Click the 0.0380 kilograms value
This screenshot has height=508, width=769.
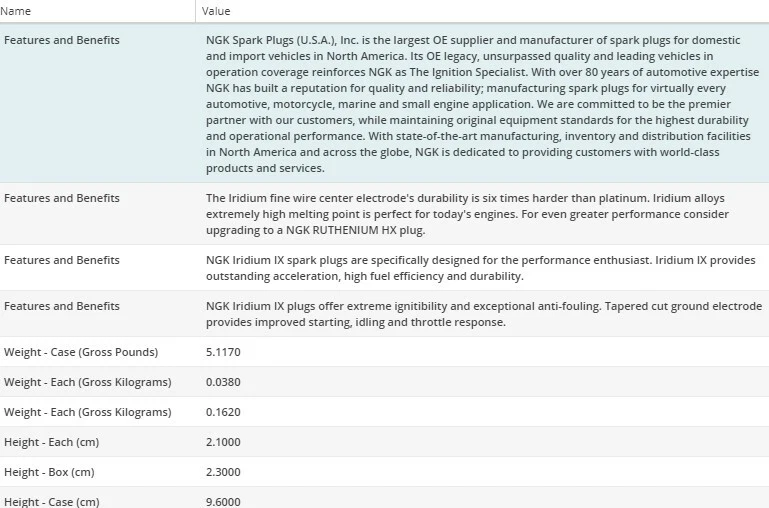223,382
